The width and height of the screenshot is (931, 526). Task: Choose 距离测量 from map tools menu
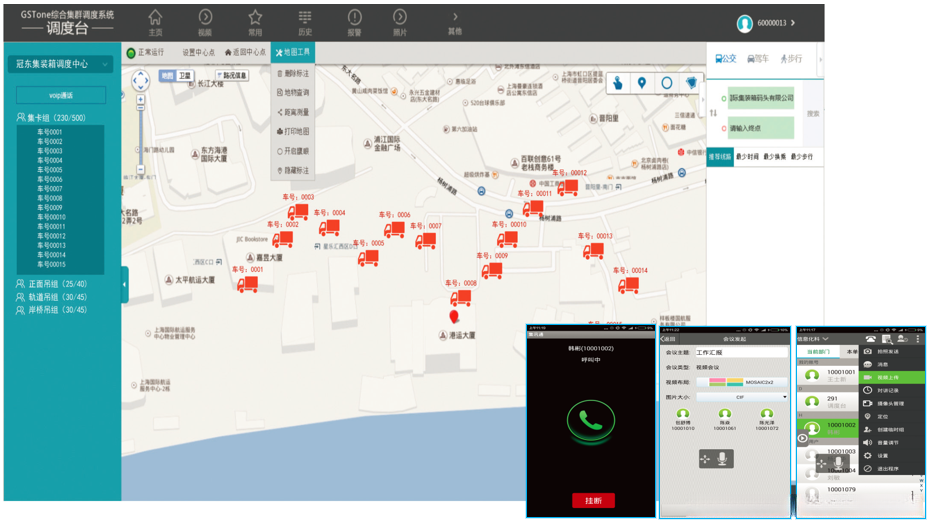pos(293,112)
